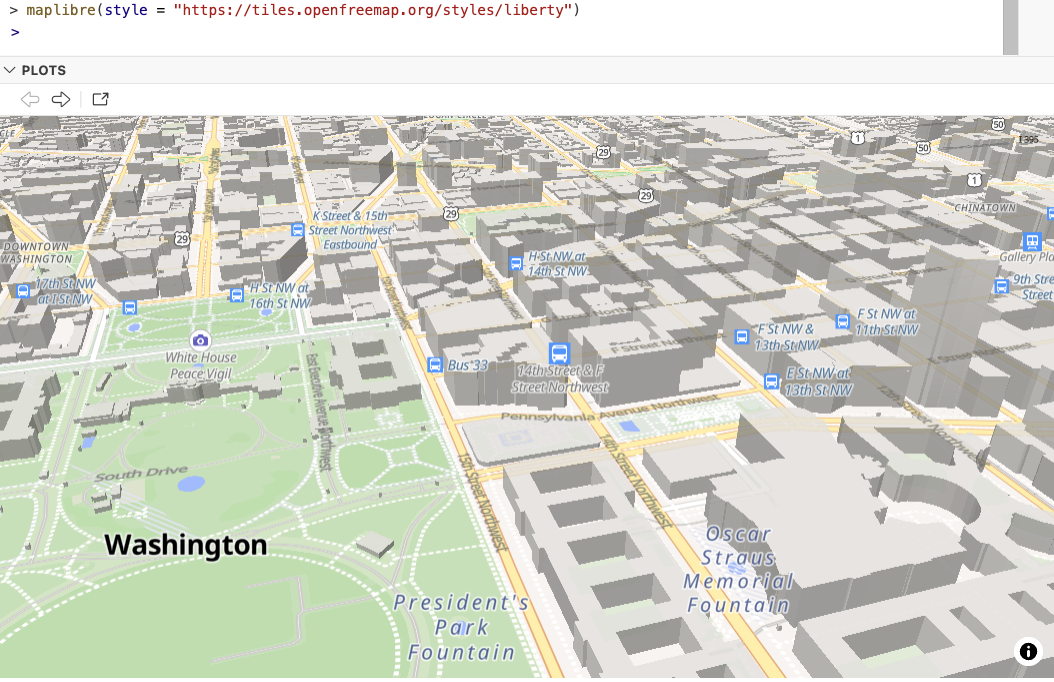Viewport: 1054px width, 682px height.
Task: Click the console vertical scrollbar
Action: coord(1010,27)
